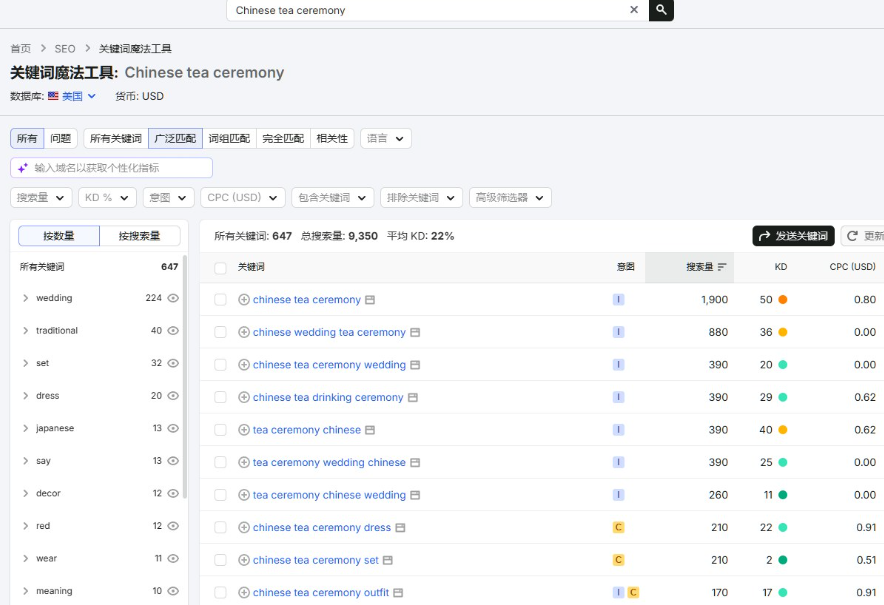
Task: Select the 所有关键词 match tab
Action: point(116,139)
